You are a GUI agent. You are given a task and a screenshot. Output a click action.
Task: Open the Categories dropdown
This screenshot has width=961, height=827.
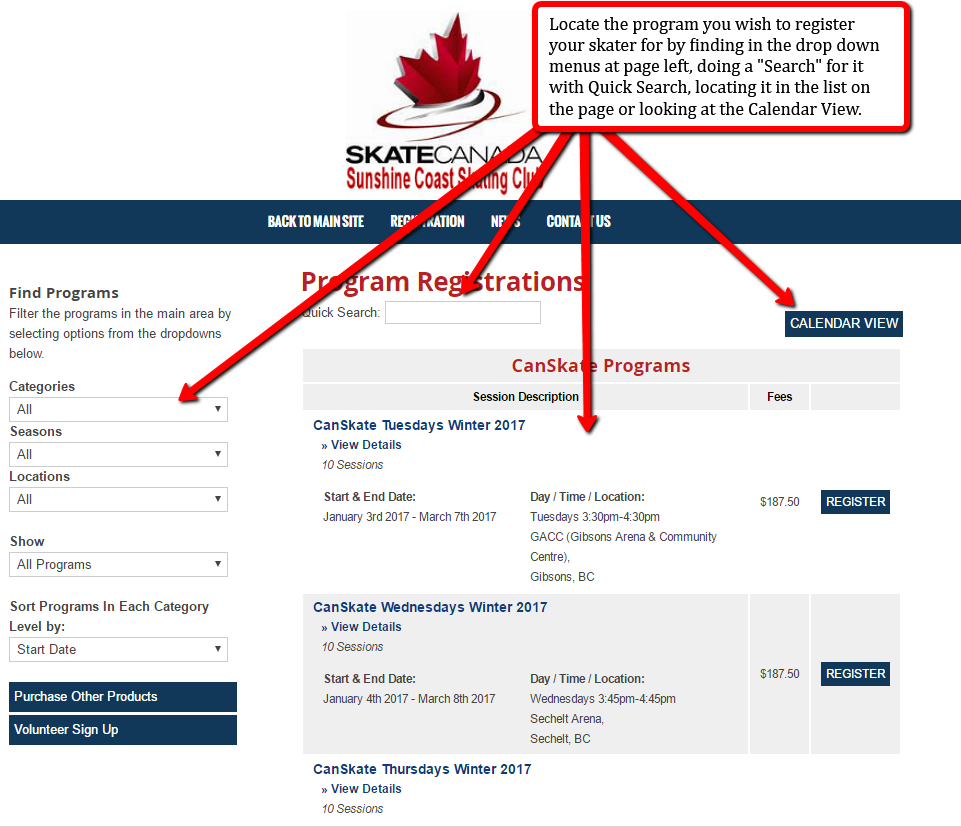(118, 410)
